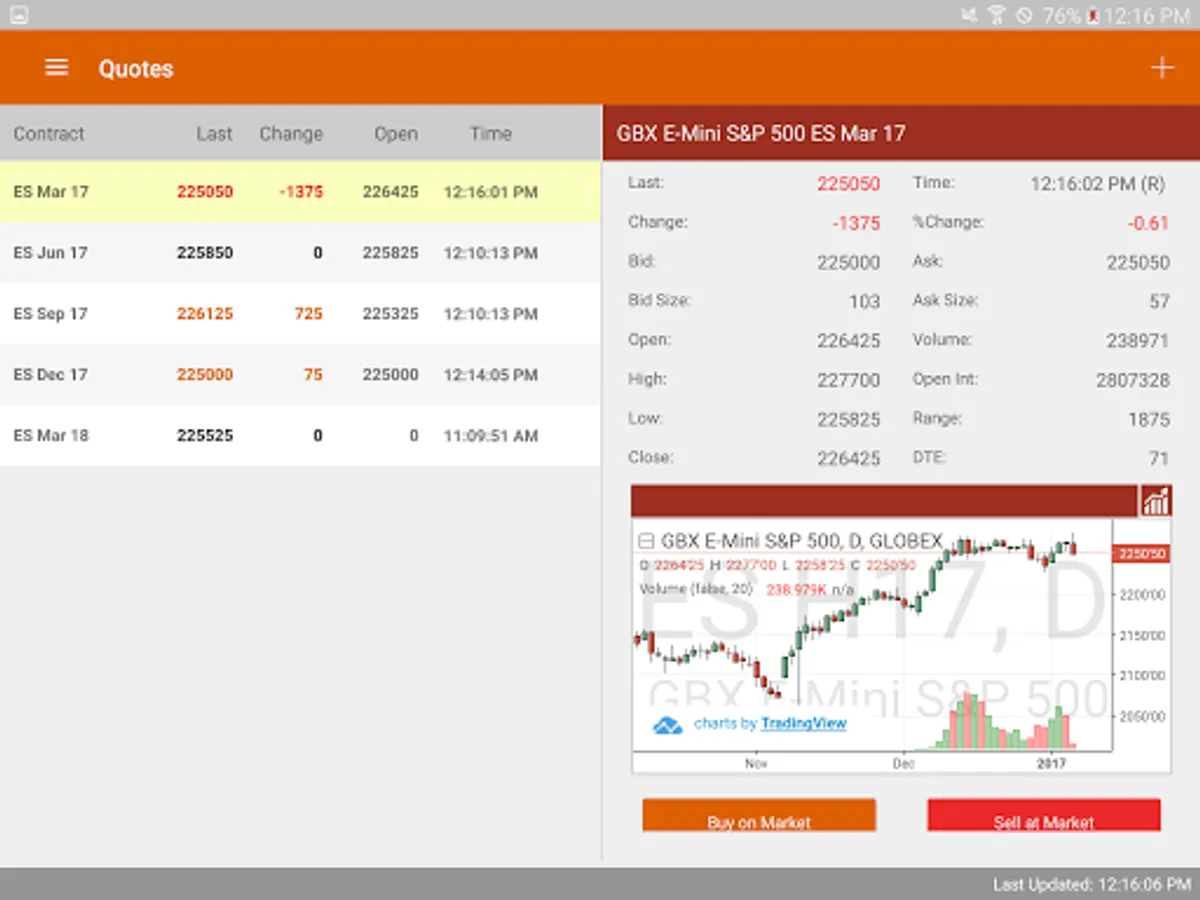Tap the Bid Size value 103

point(865,302)
